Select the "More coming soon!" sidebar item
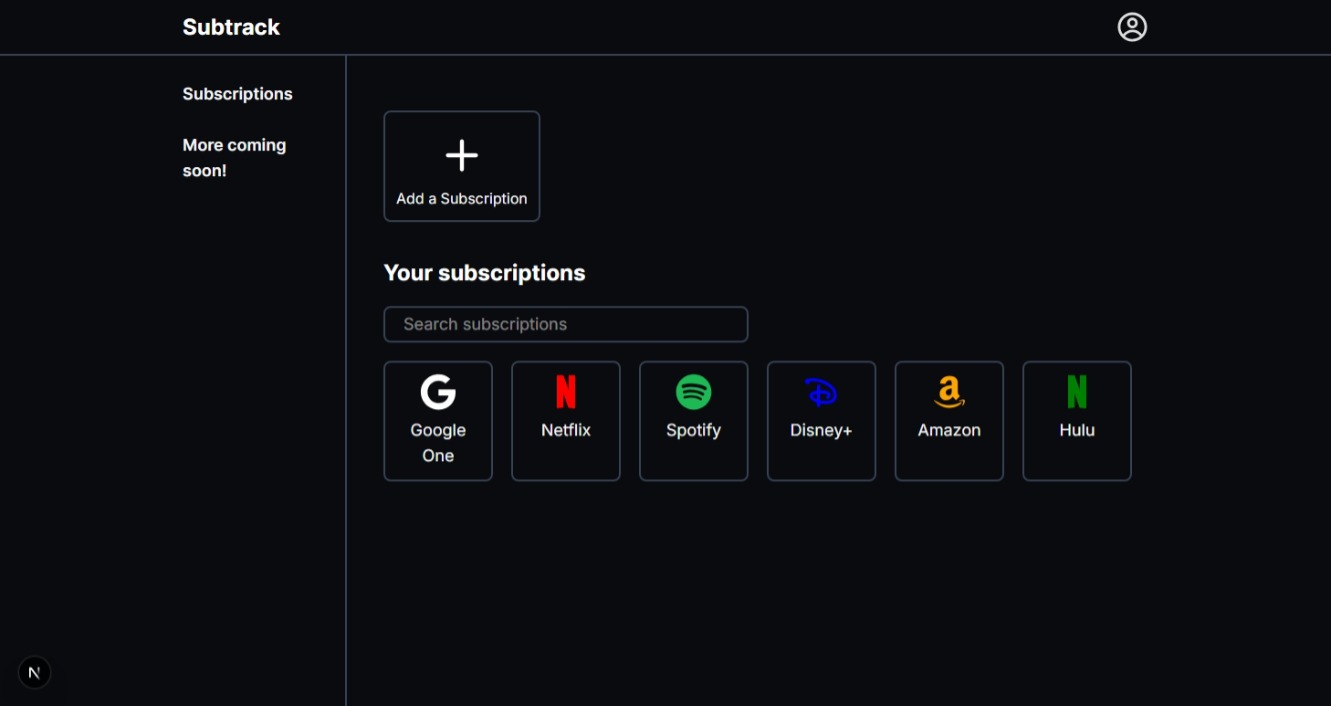Image resolution: width=1331 pixels, height=706 pixels. tap(234, 158)
